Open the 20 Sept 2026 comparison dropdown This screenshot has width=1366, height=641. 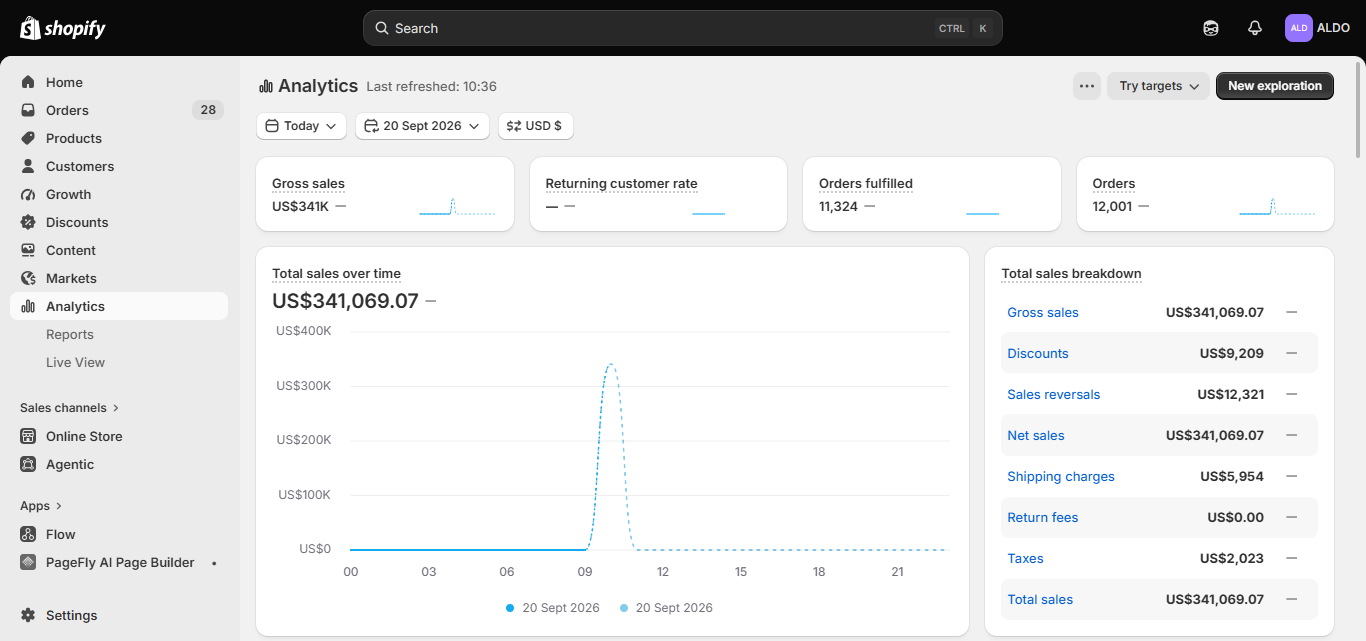click(423, 126)
